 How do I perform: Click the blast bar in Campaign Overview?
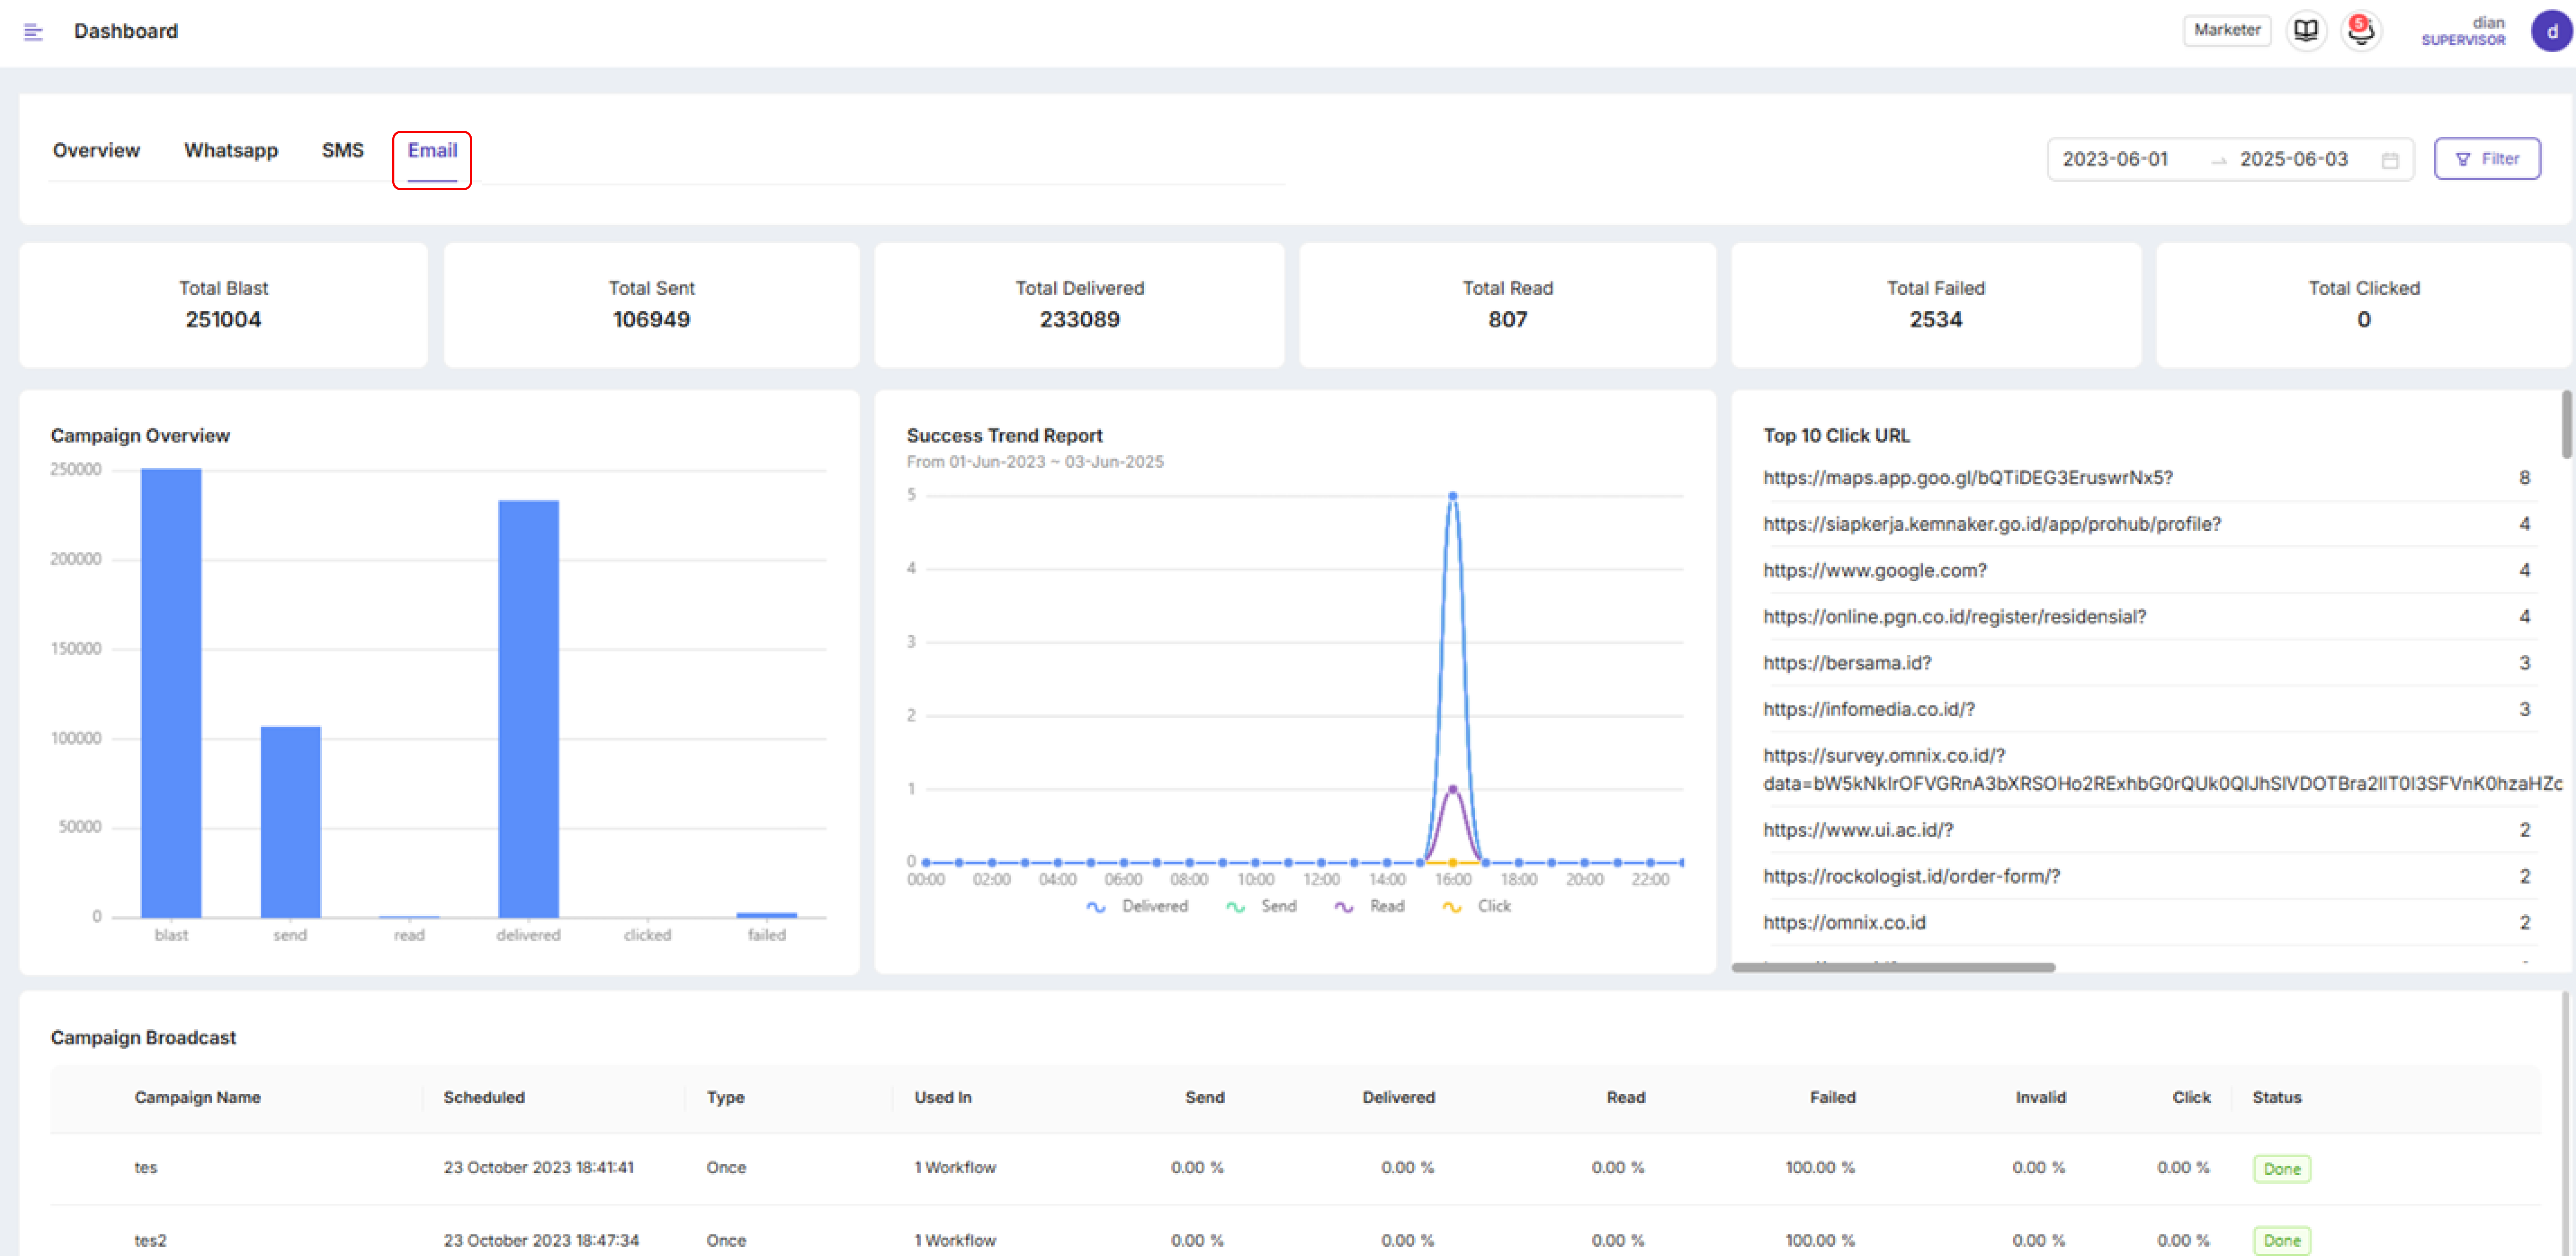171,692
